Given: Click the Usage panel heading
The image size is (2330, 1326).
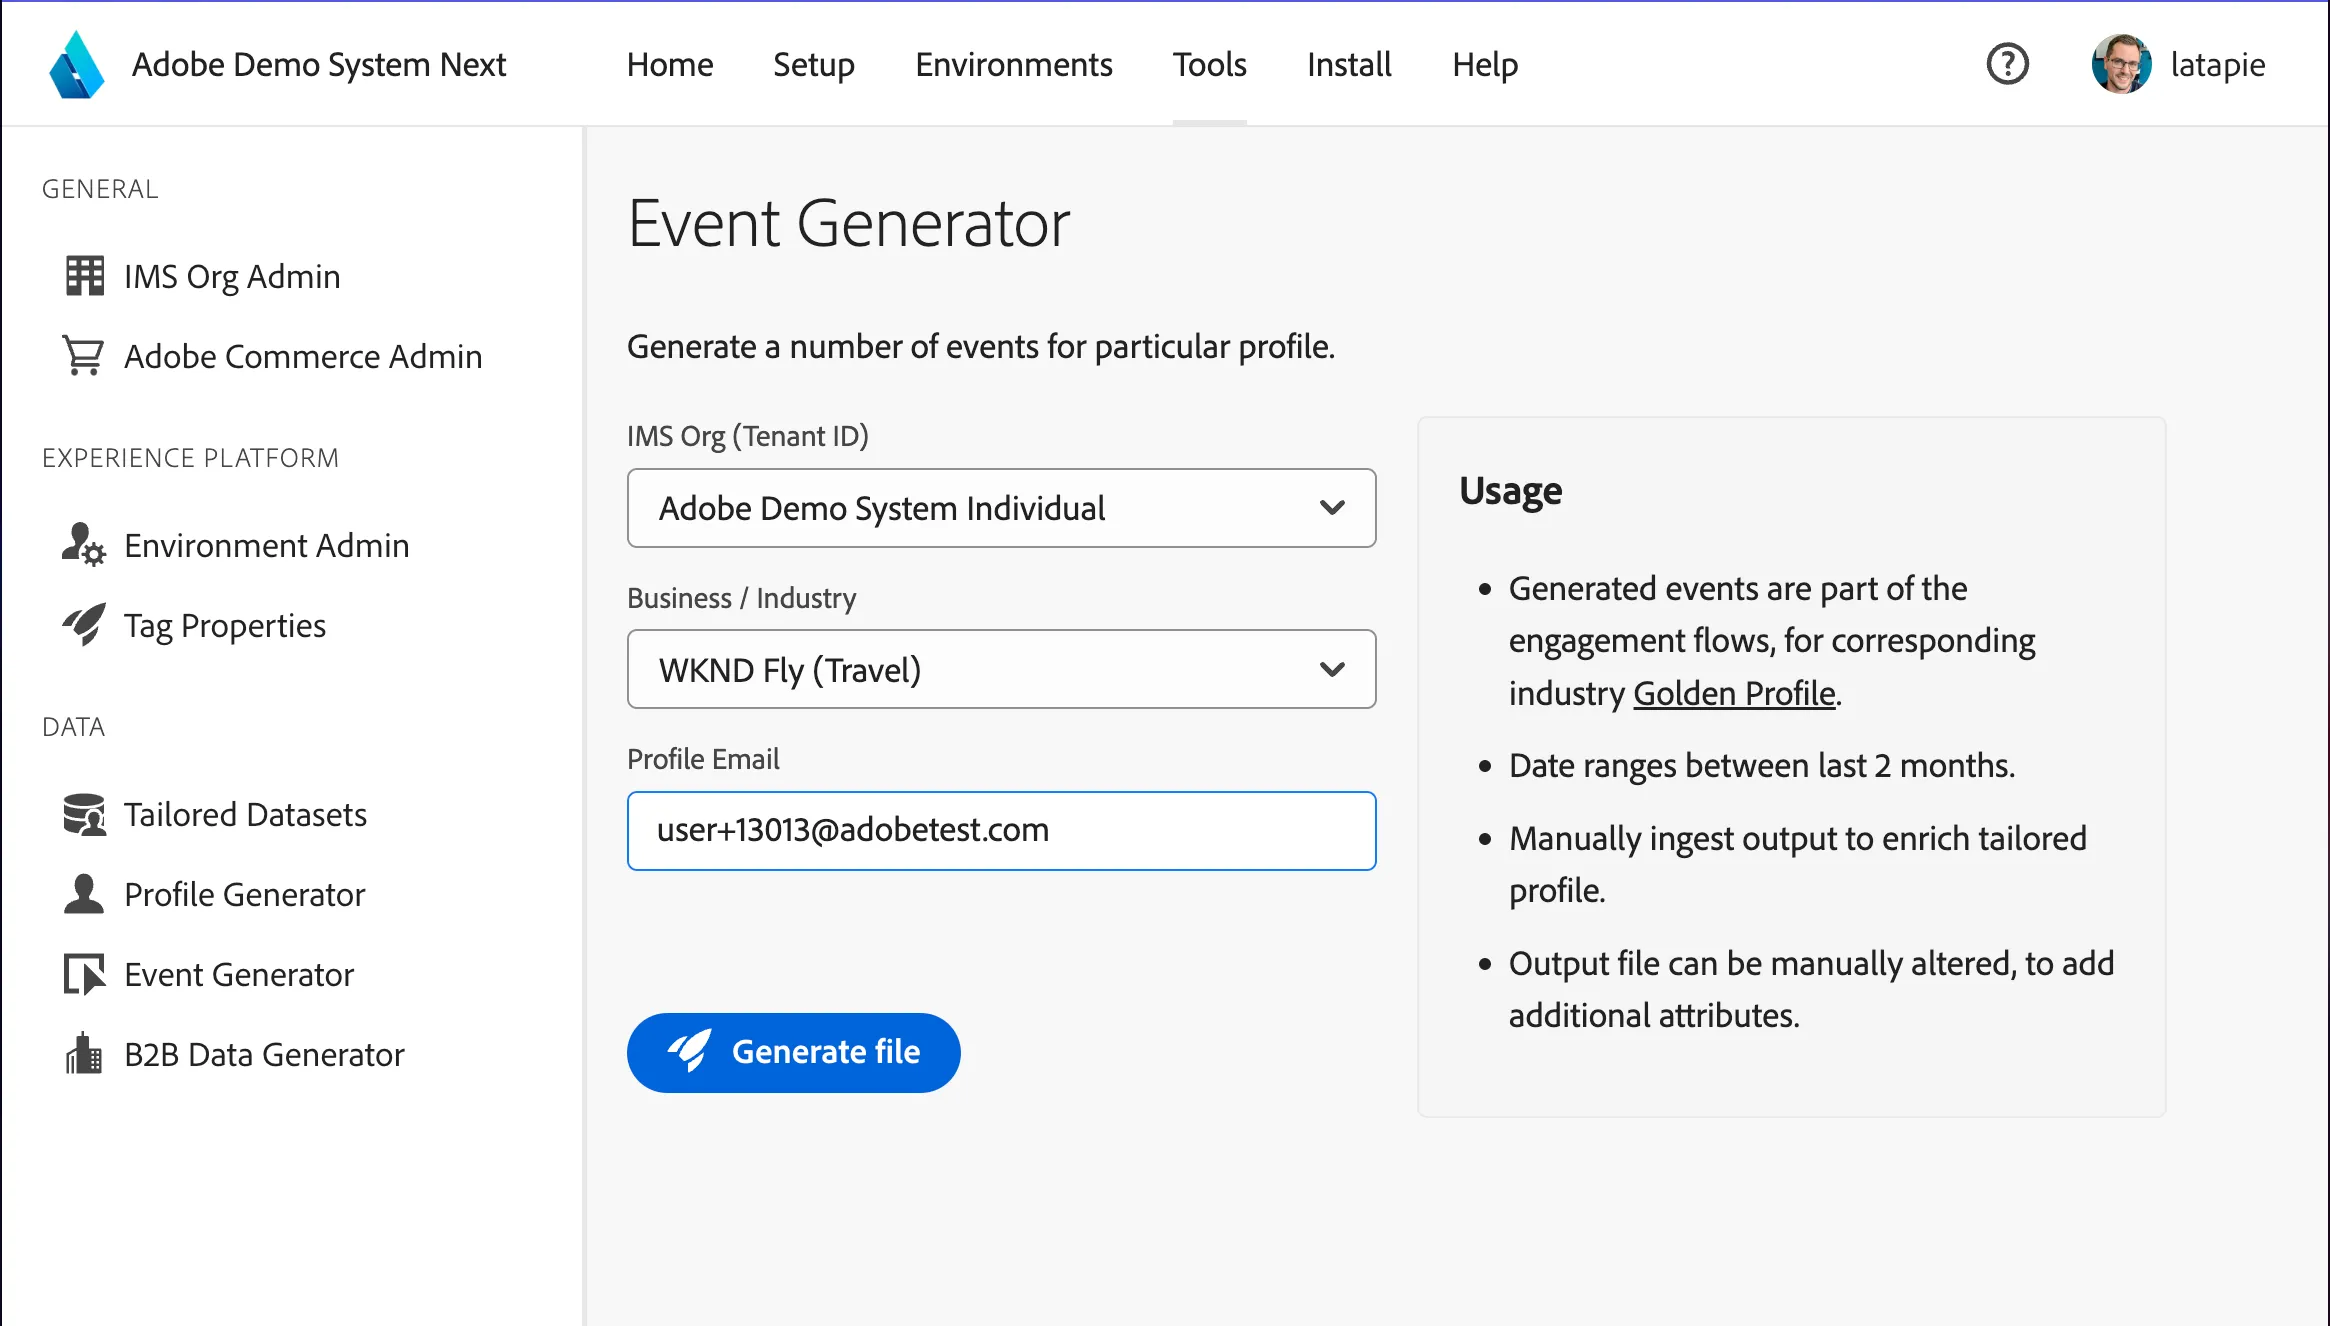Looking at the screenshot, I should pos(1510,491).
